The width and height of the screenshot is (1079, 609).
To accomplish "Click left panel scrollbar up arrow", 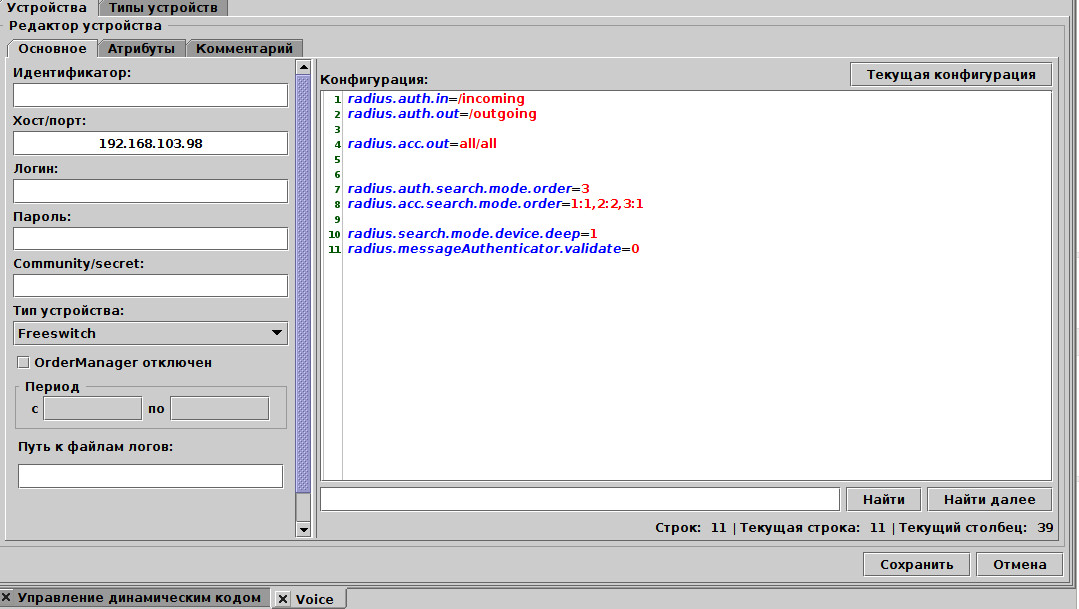I will (304, 67).
